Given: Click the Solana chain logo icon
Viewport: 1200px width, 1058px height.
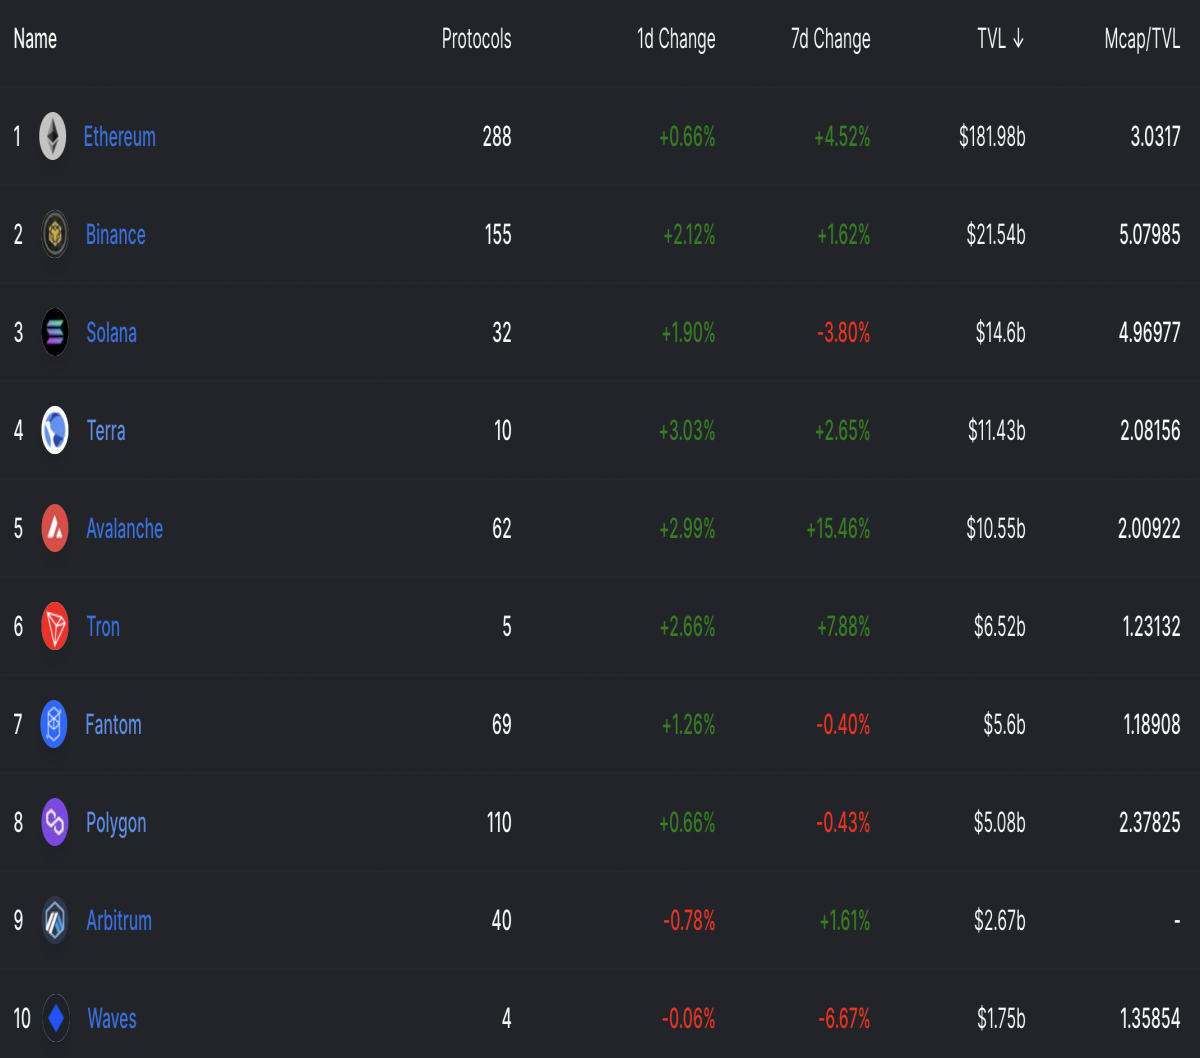Looking at the screenshot, I should [55, 332].
